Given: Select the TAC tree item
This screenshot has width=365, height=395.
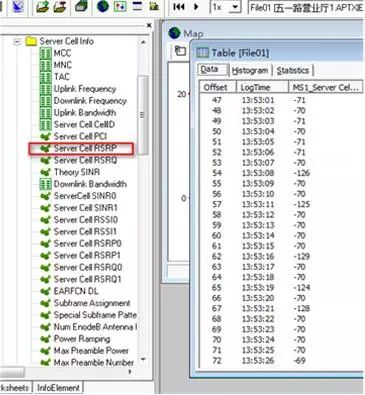Looking at the screenshot, I should point(62,77).
